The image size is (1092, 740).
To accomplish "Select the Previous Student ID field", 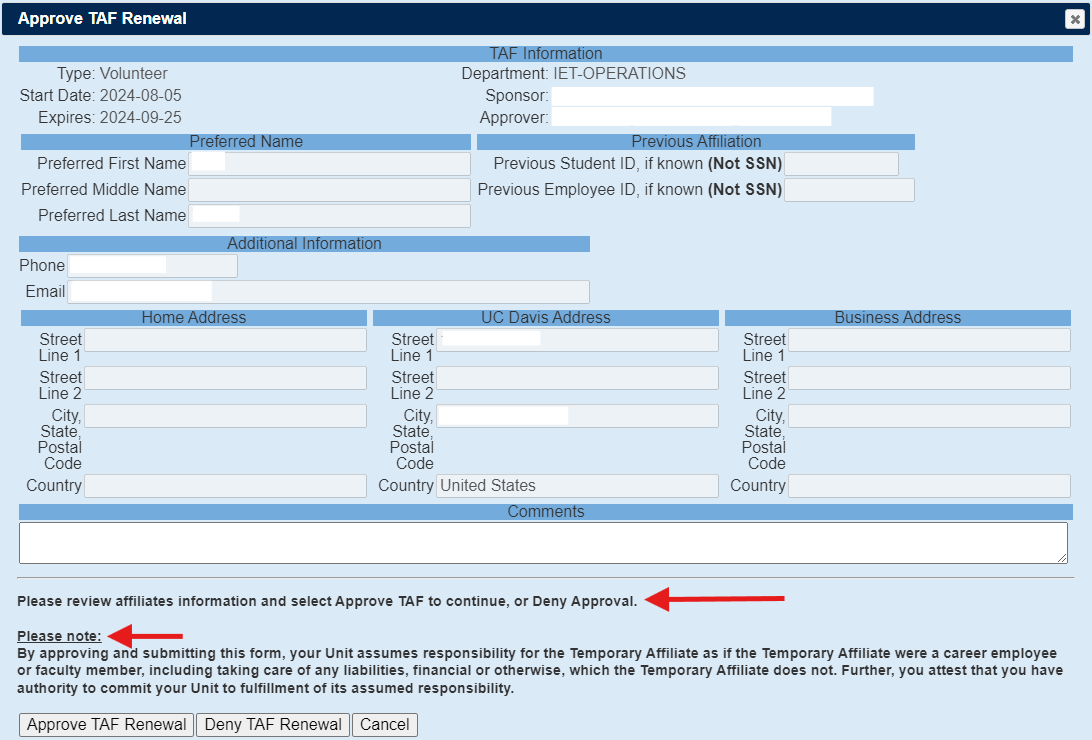I will (x=841, y=164).
